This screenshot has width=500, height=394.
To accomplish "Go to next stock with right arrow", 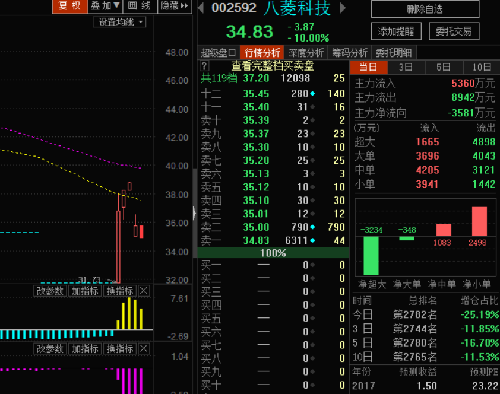I will [x=343, y=8].
